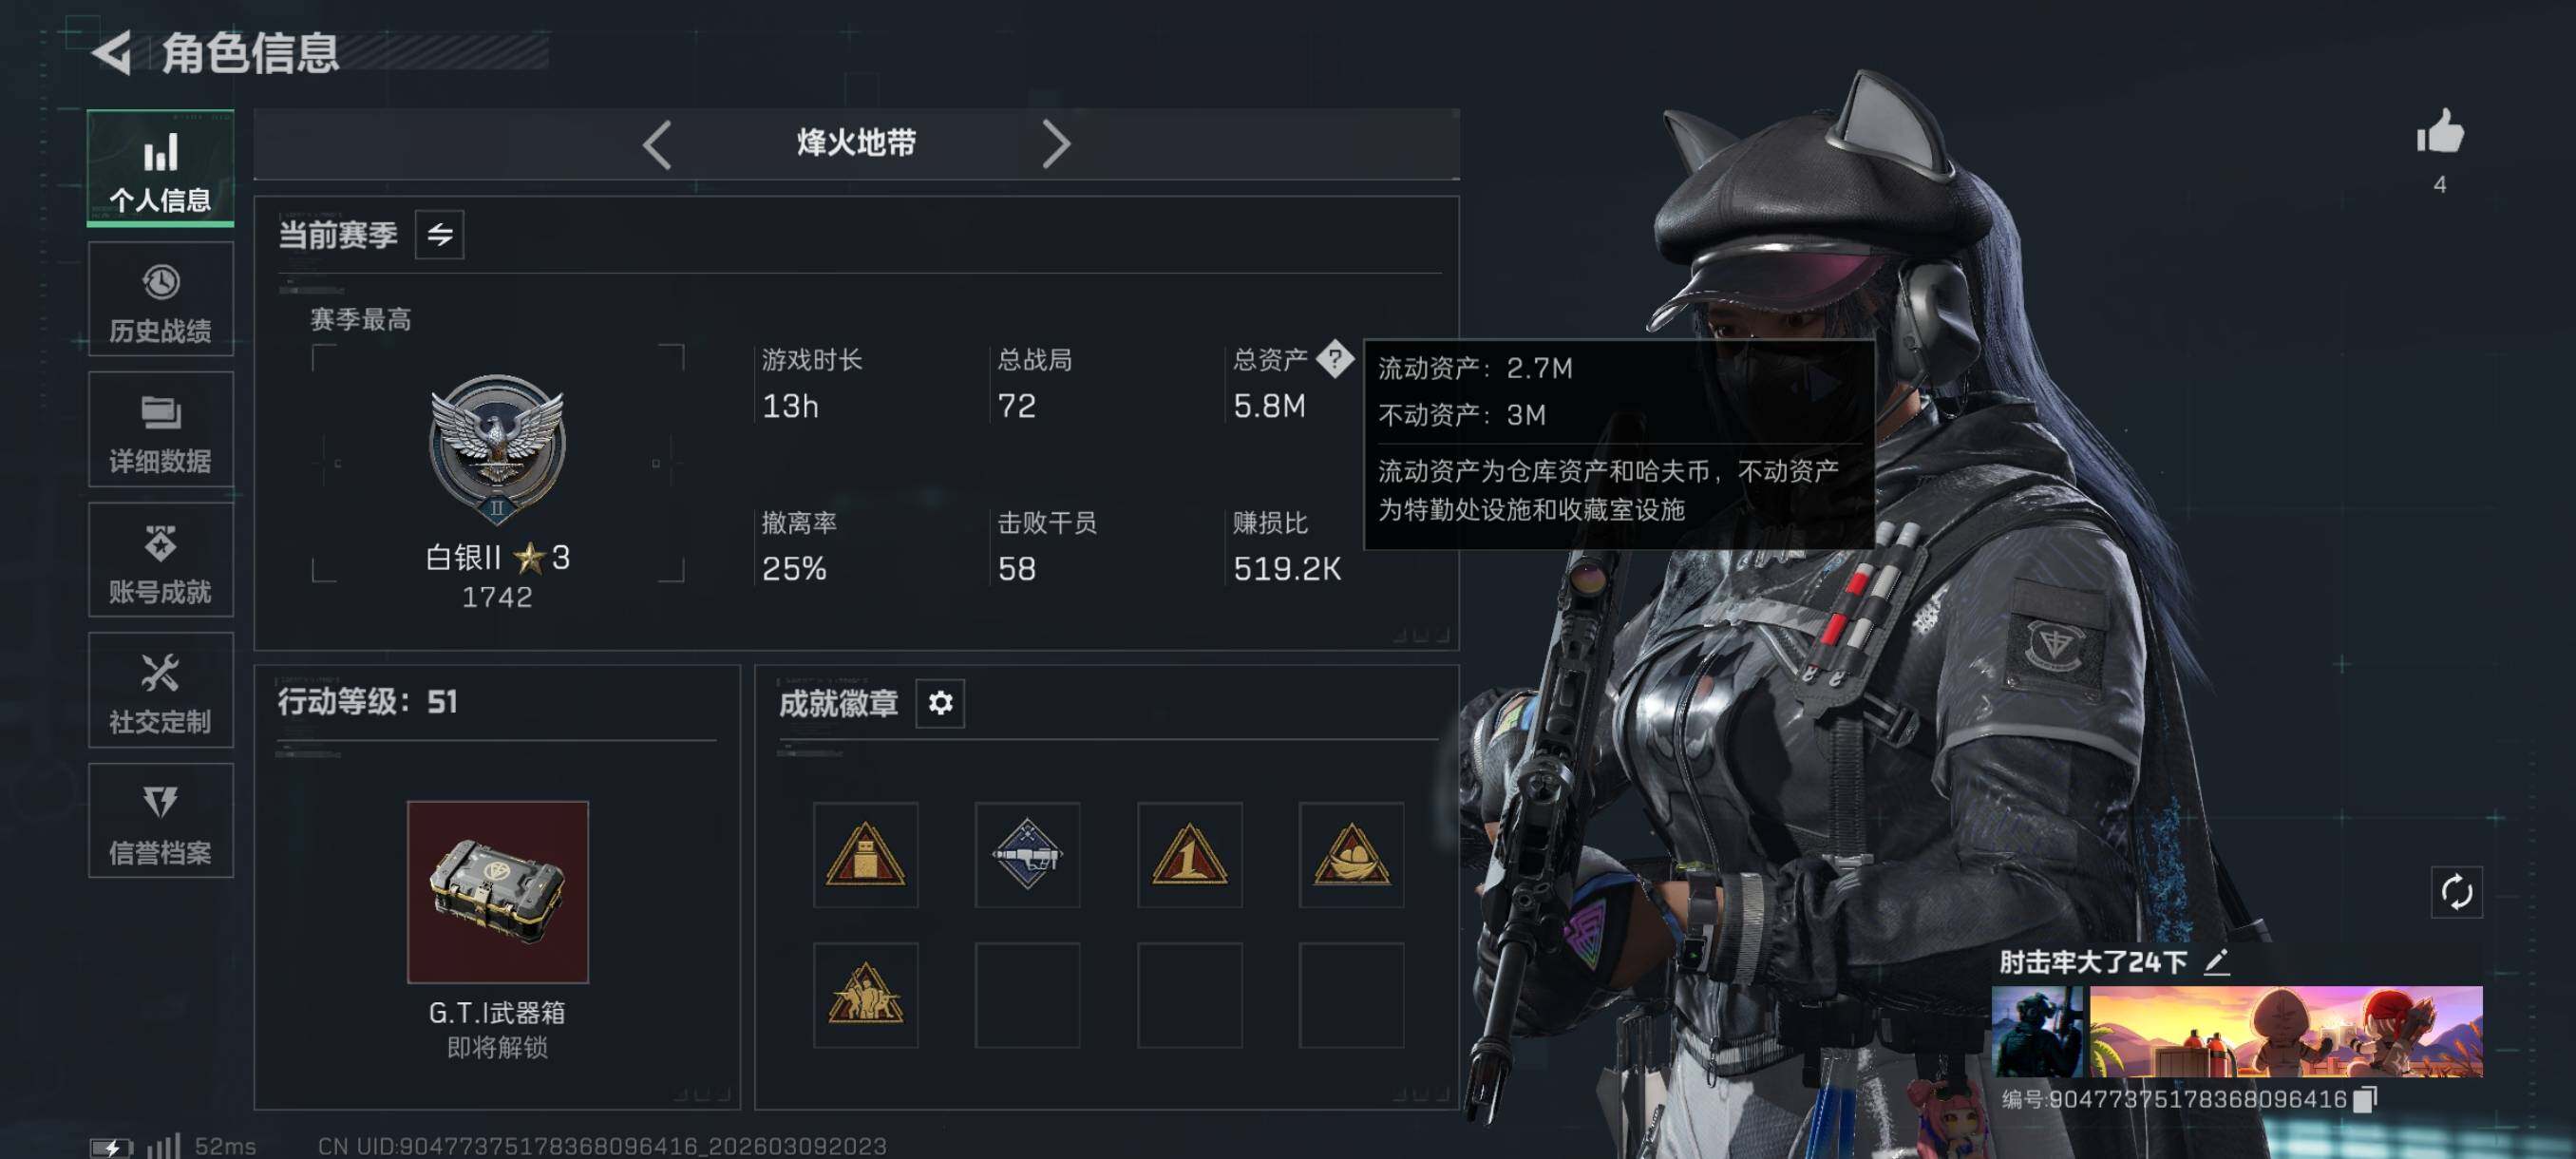
Task: Open the 账号成就 section
Action: (x=161, y=560)
